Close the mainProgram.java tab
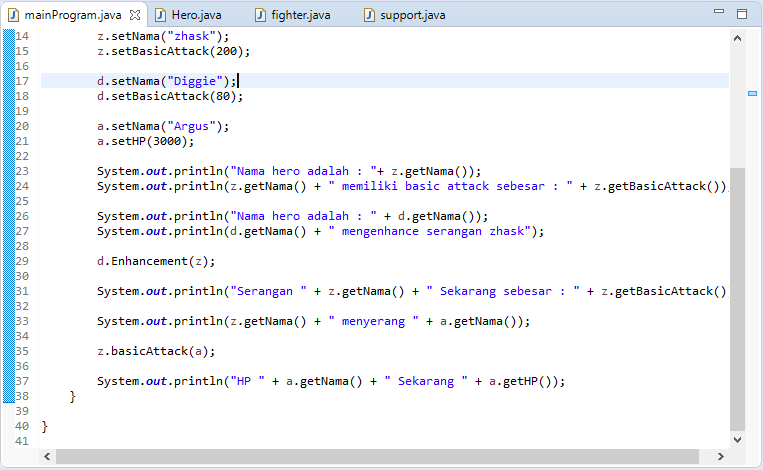The width and height of the screenshot is (763, 470). click(135, 15)
